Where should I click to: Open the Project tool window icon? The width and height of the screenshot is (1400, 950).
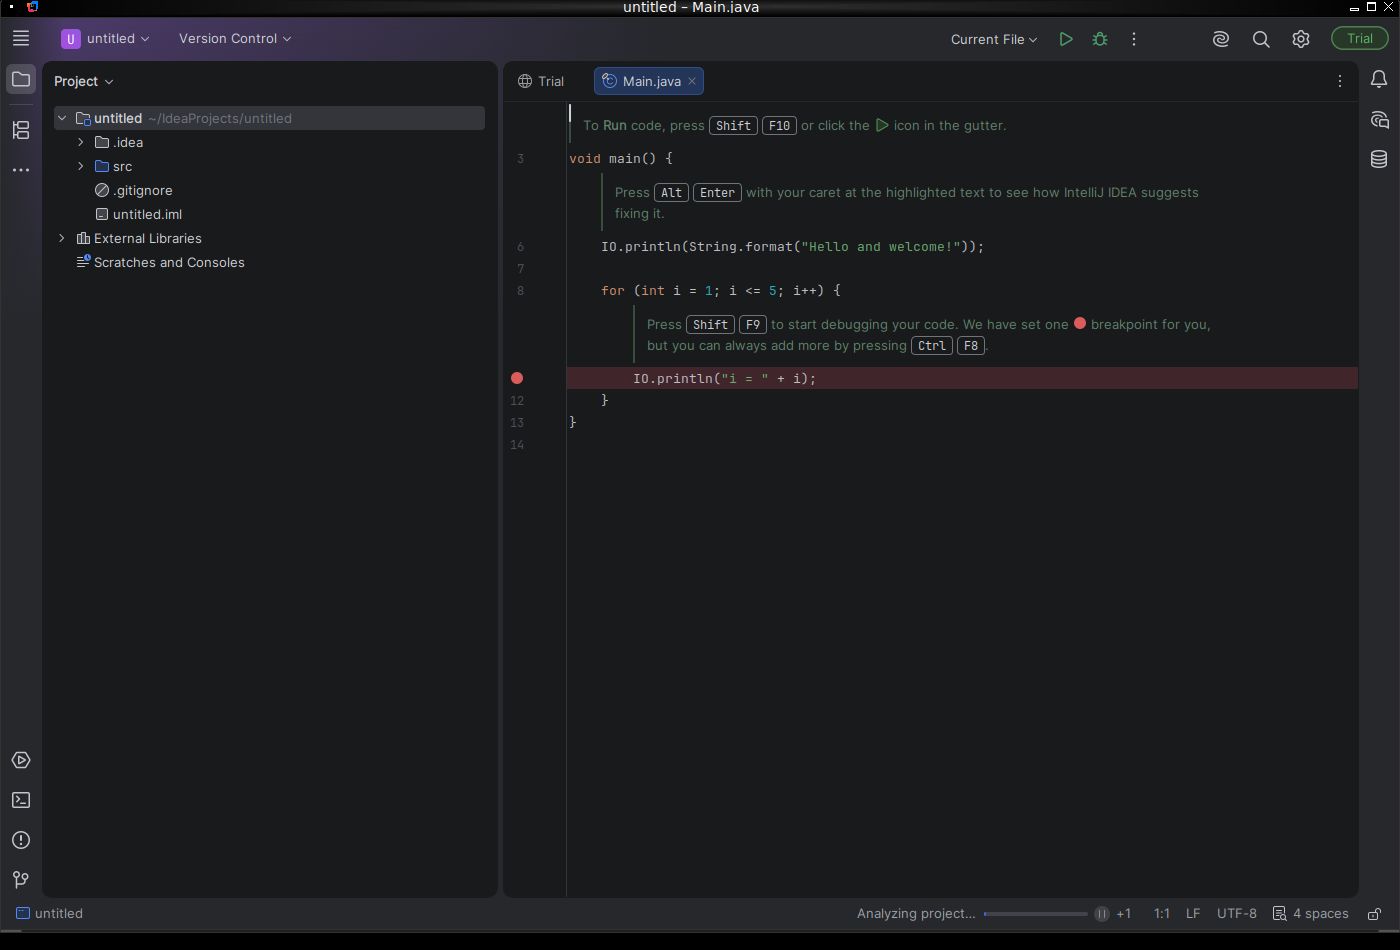(21, 79)
